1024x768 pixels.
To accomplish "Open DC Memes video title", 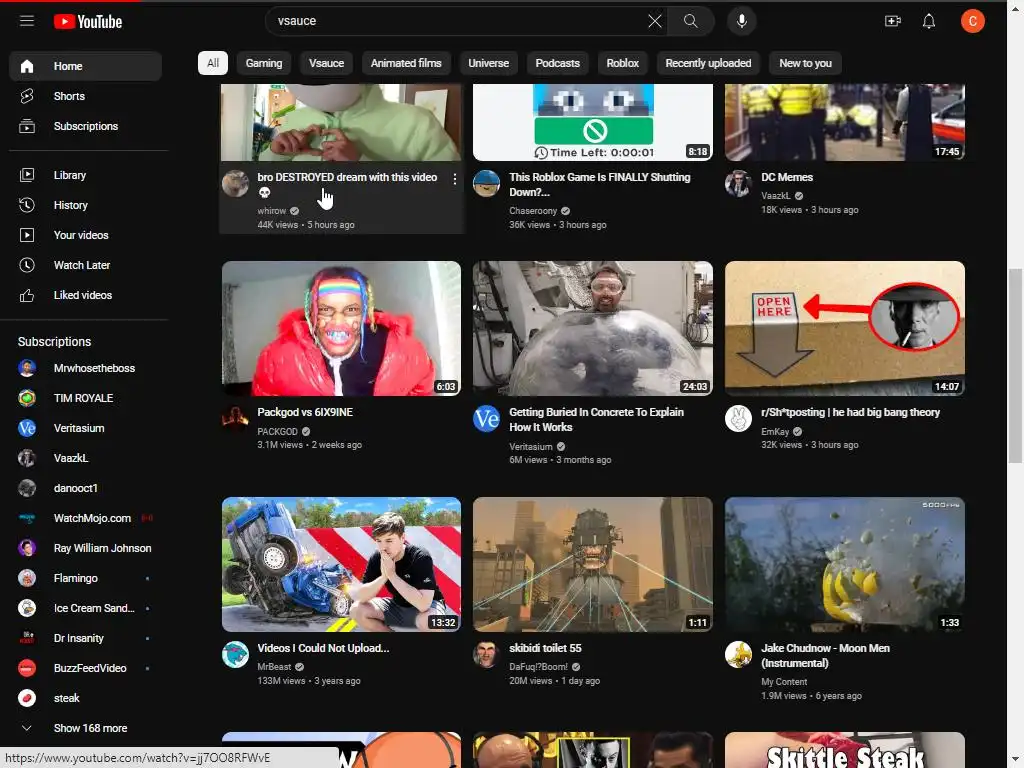I will [787, 177].
